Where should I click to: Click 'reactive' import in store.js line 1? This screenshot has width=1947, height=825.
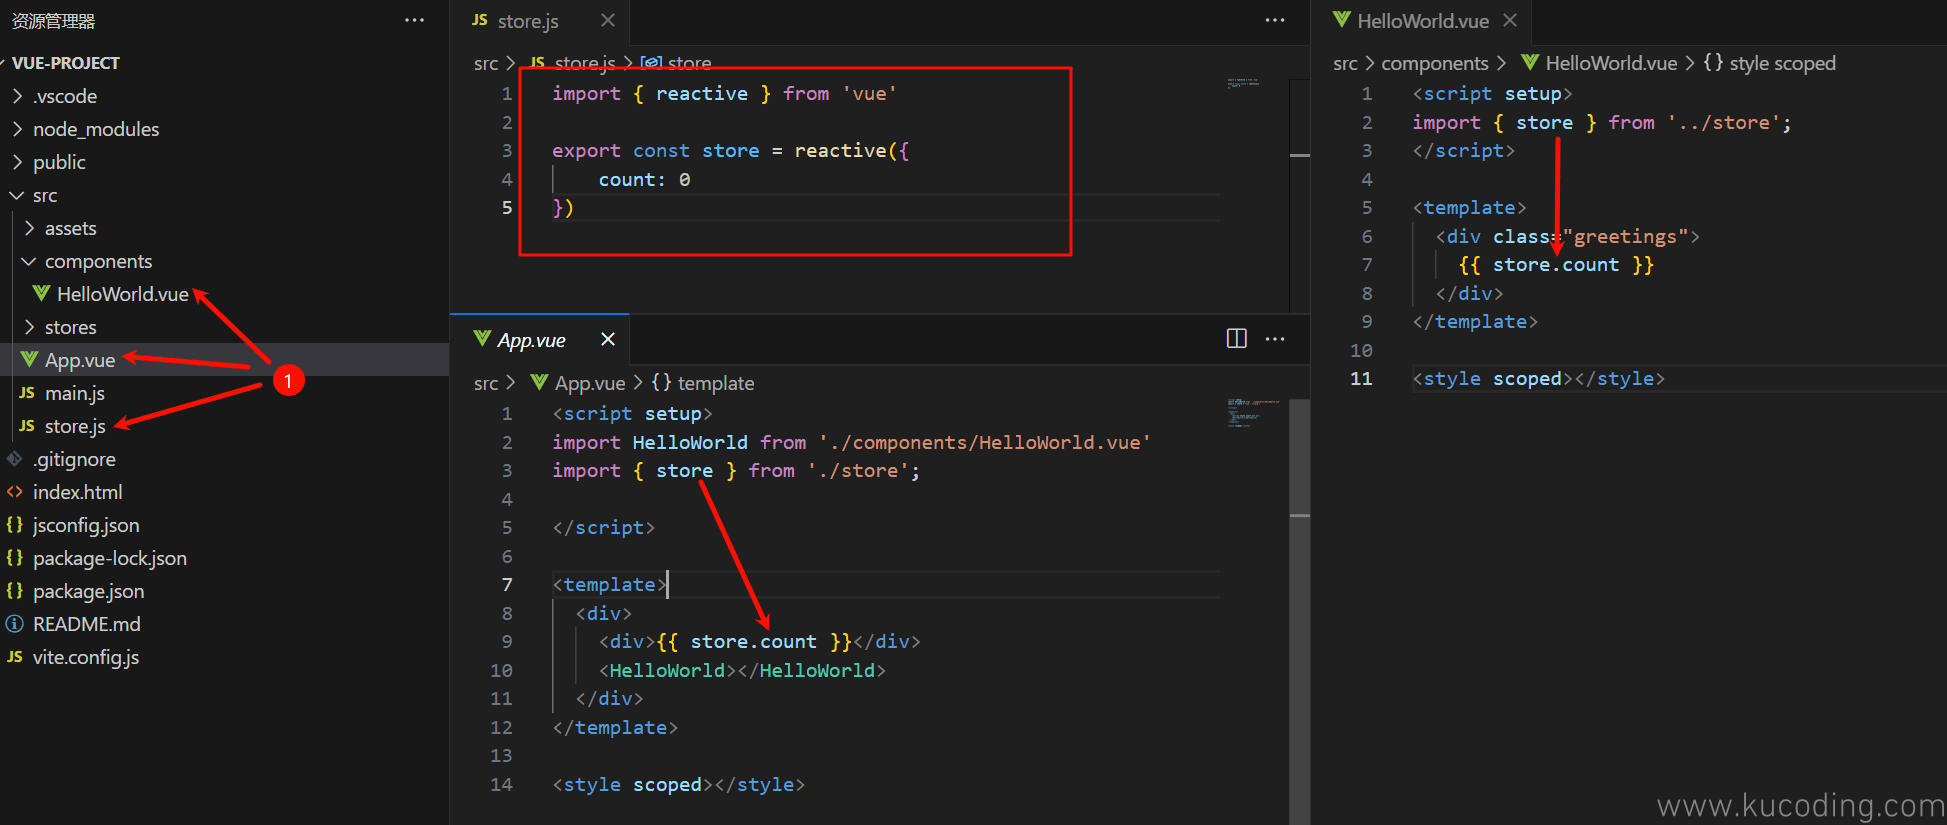pyautogui.click(x=702, y=93)
